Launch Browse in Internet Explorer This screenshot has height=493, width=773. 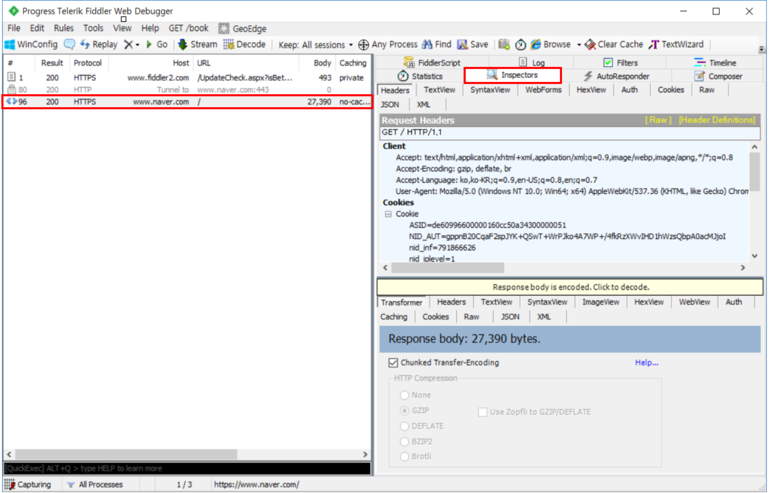(551, 44)
